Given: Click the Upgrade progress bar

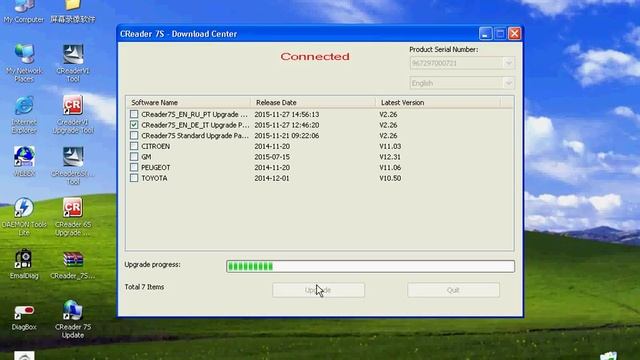Looking at the screenshot, I should (370, 267).
